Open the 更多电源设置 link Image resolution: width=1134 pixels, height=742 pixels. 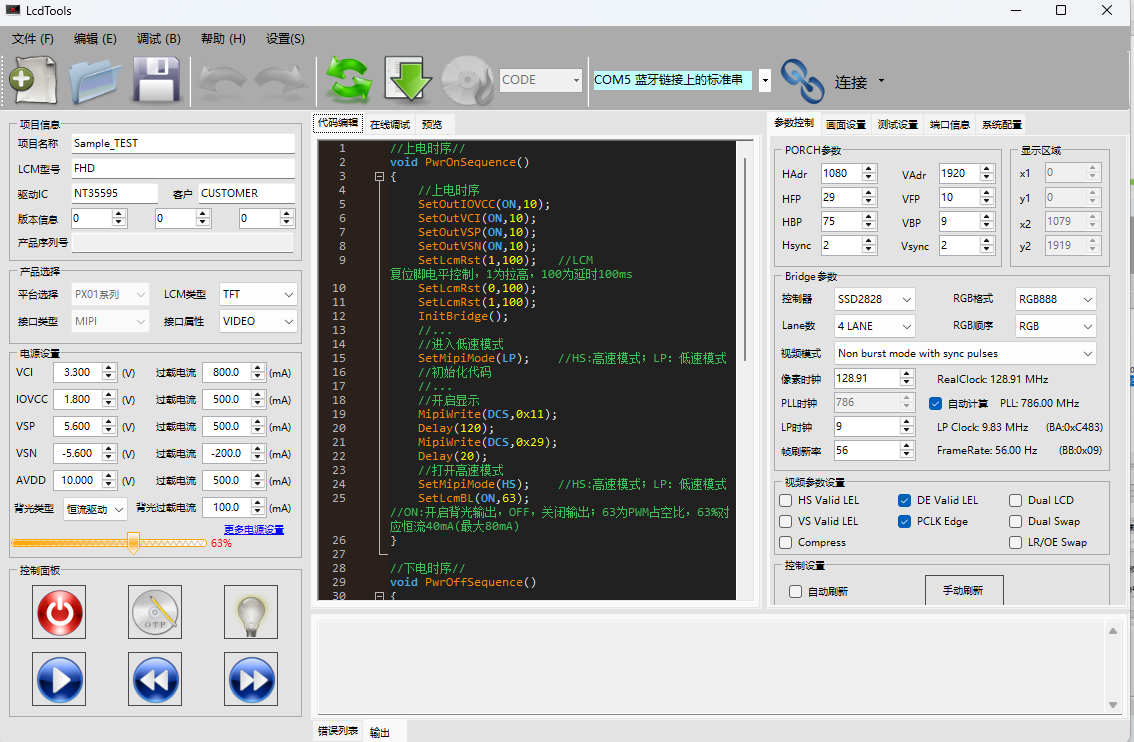(253, 529)
